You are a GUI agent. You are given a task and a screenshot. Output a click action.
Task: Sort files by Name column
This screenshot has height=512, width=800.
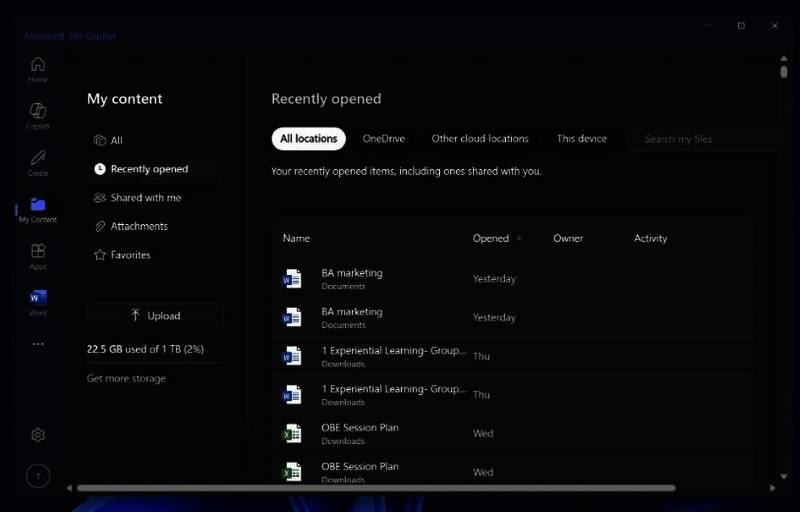[x=296, y=238]
